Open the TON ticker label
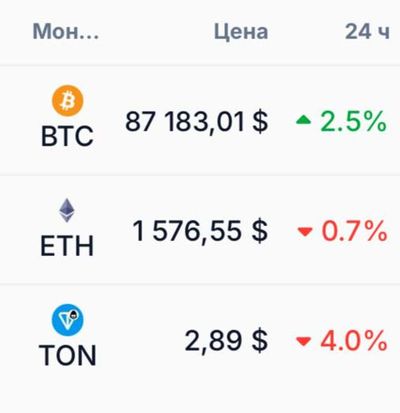 point(68,355)
